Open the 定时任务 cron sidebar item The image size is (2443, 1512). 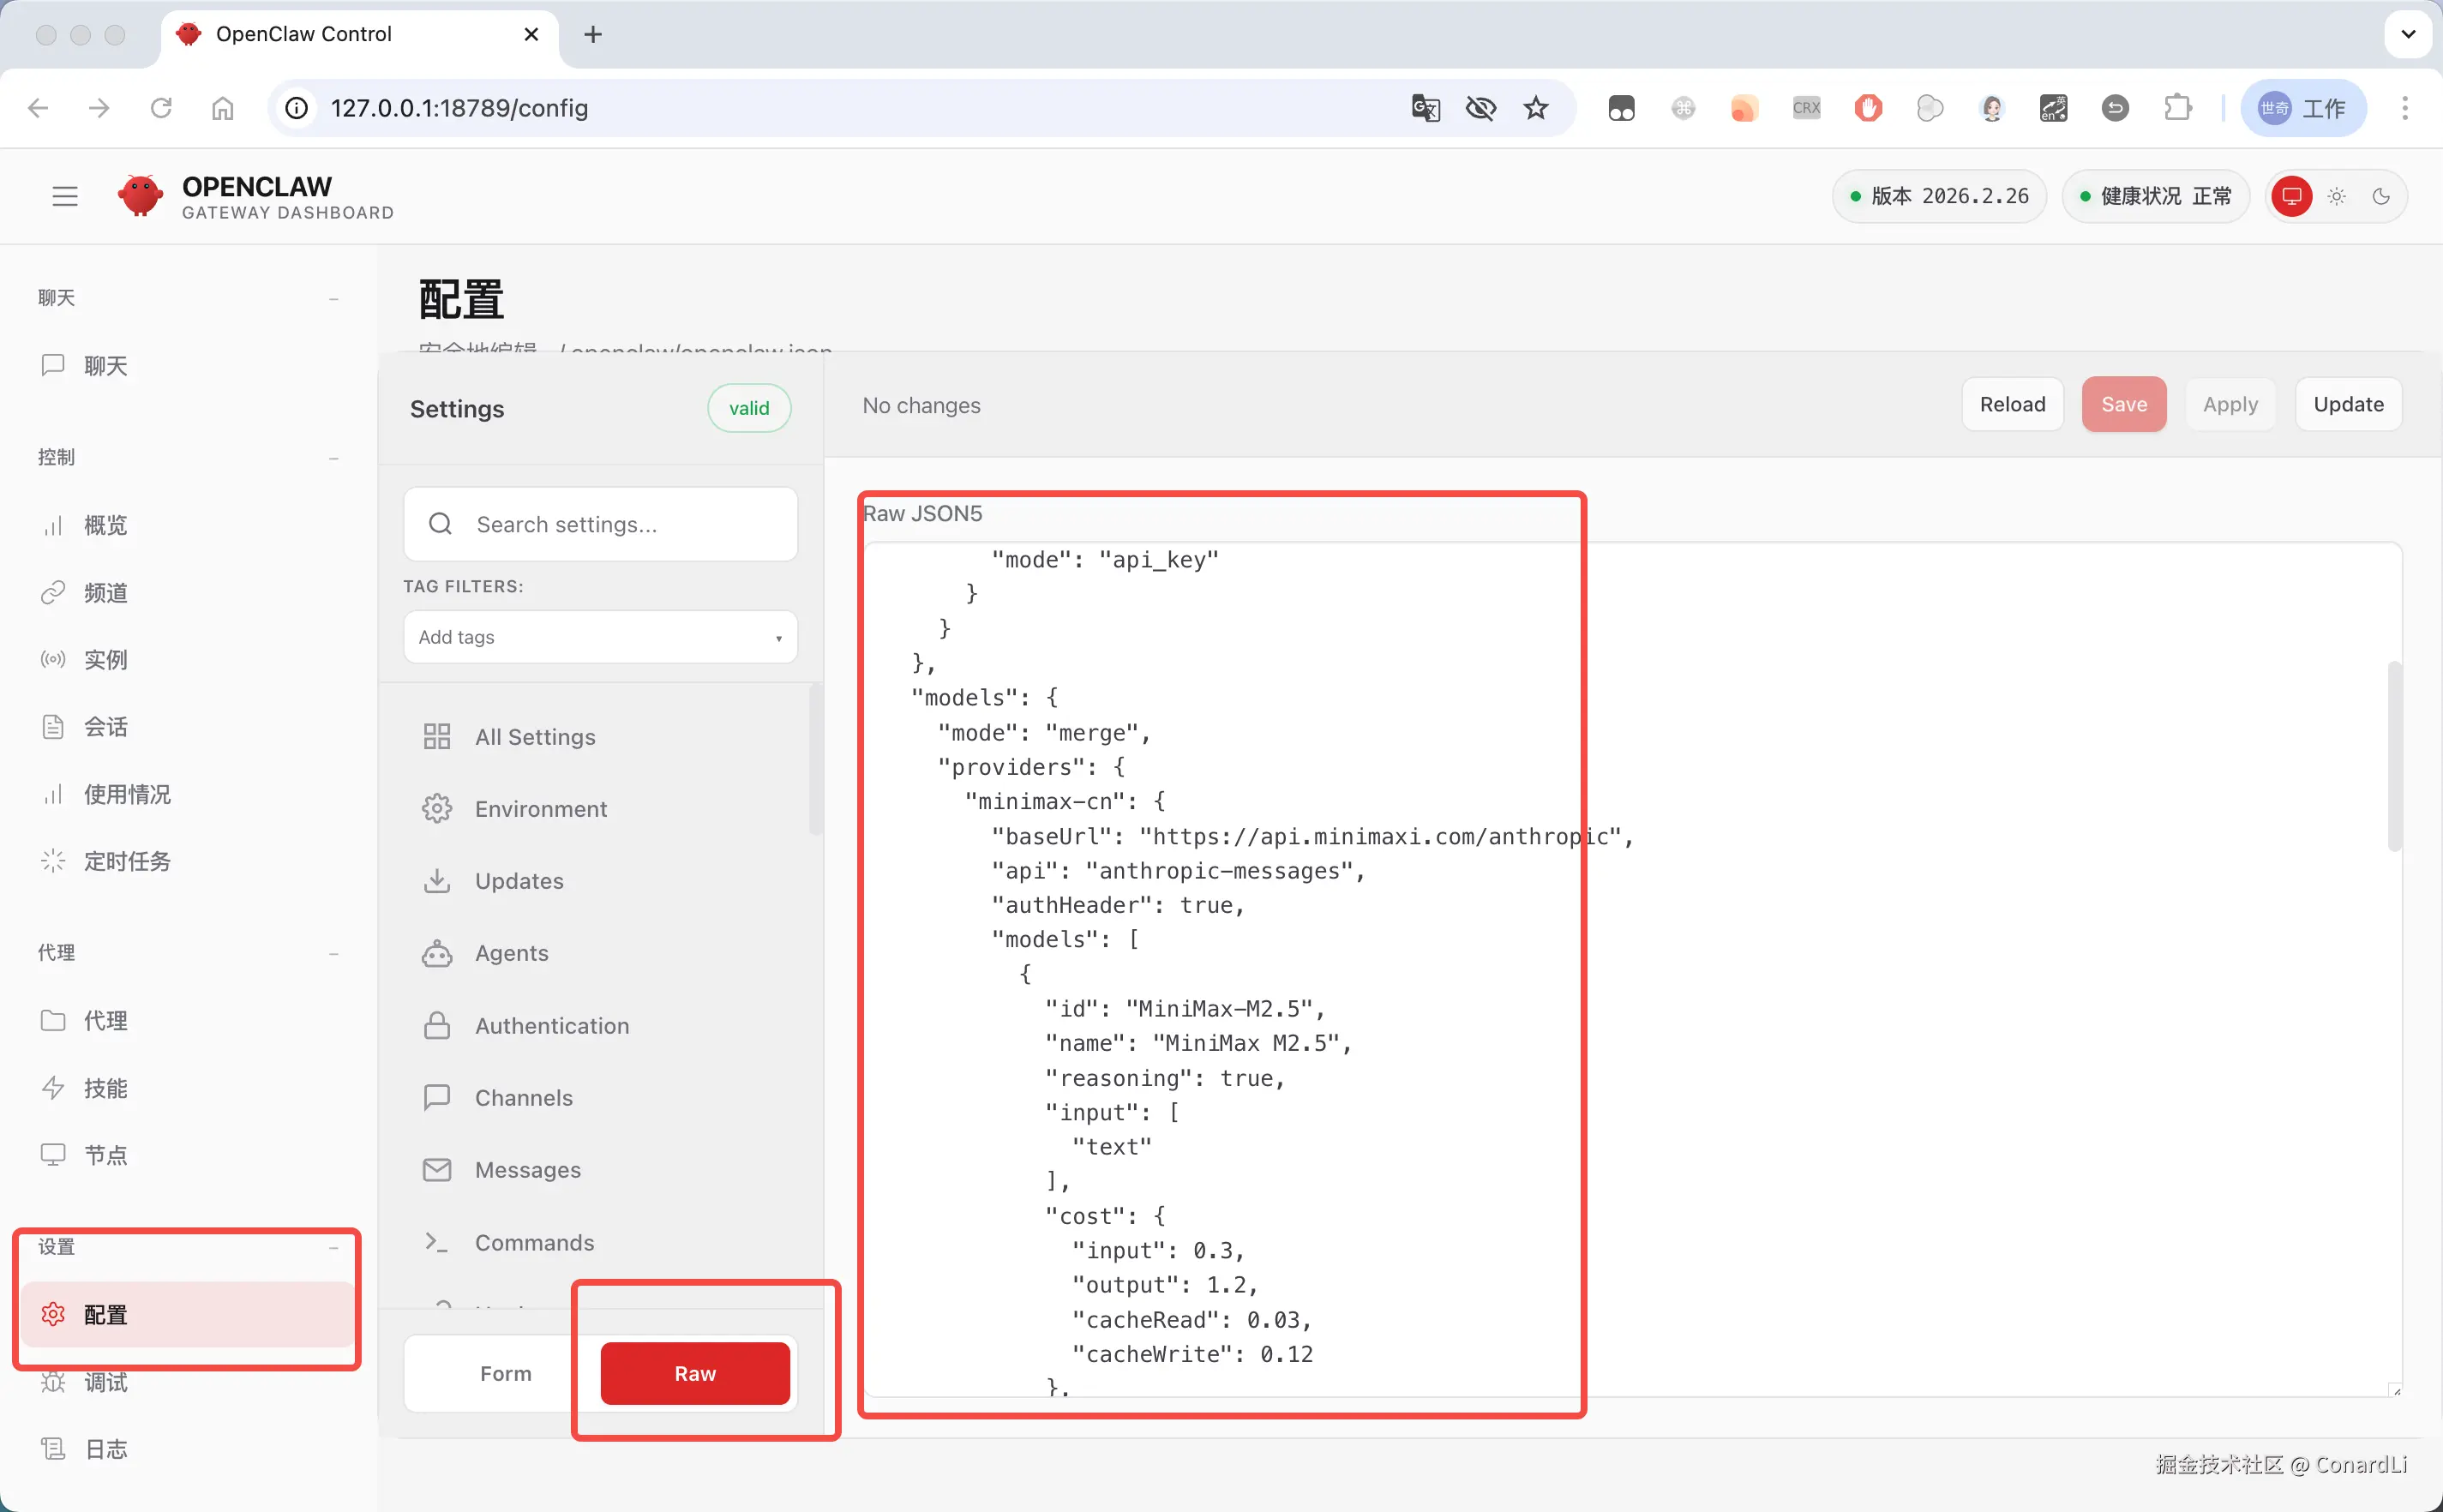[127, 861]
